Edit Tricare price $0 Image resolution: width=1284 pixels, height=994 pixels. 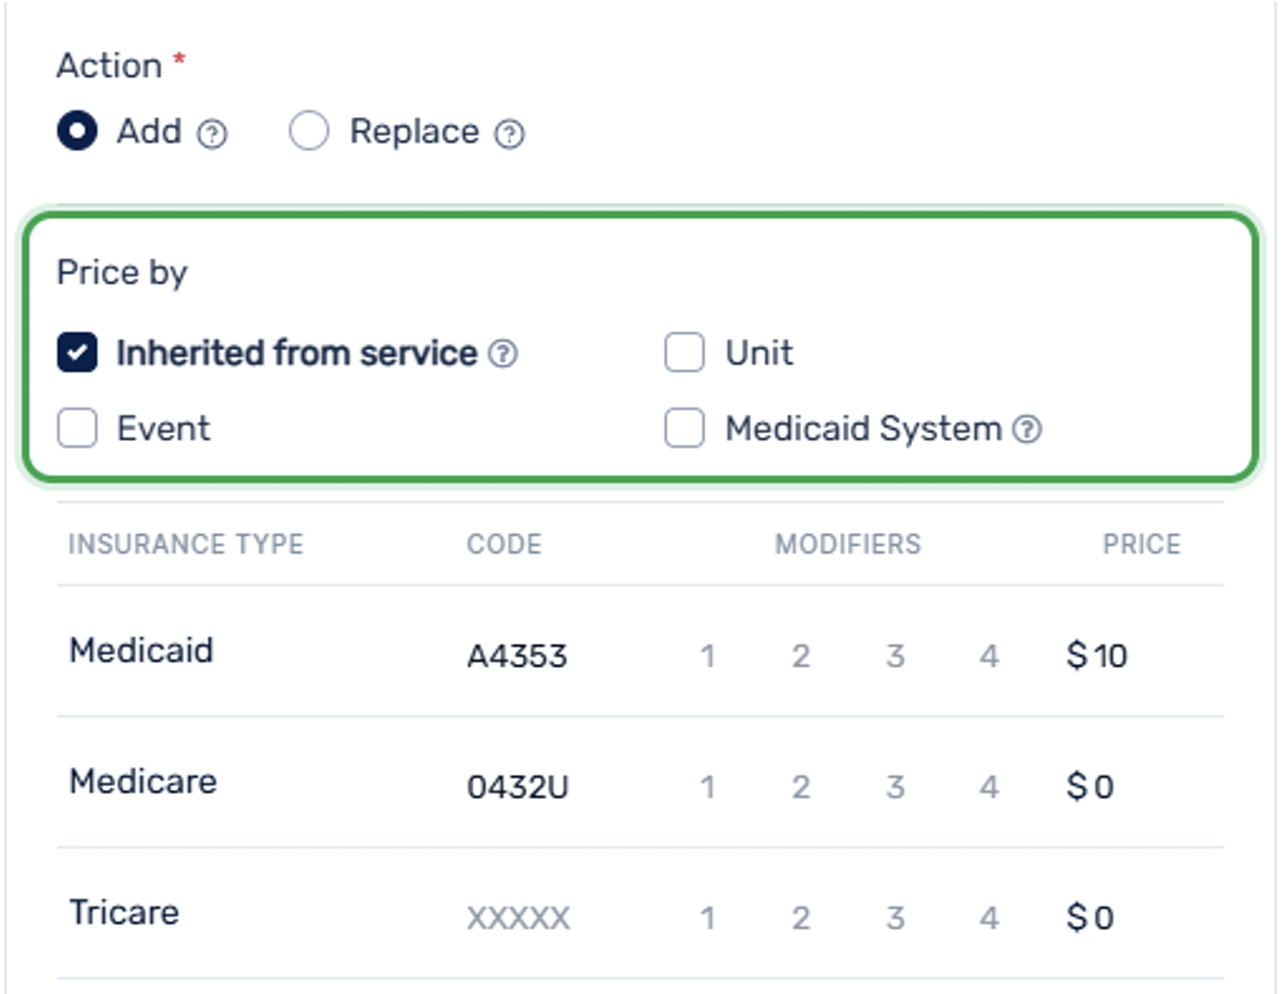coord(1090,918)
